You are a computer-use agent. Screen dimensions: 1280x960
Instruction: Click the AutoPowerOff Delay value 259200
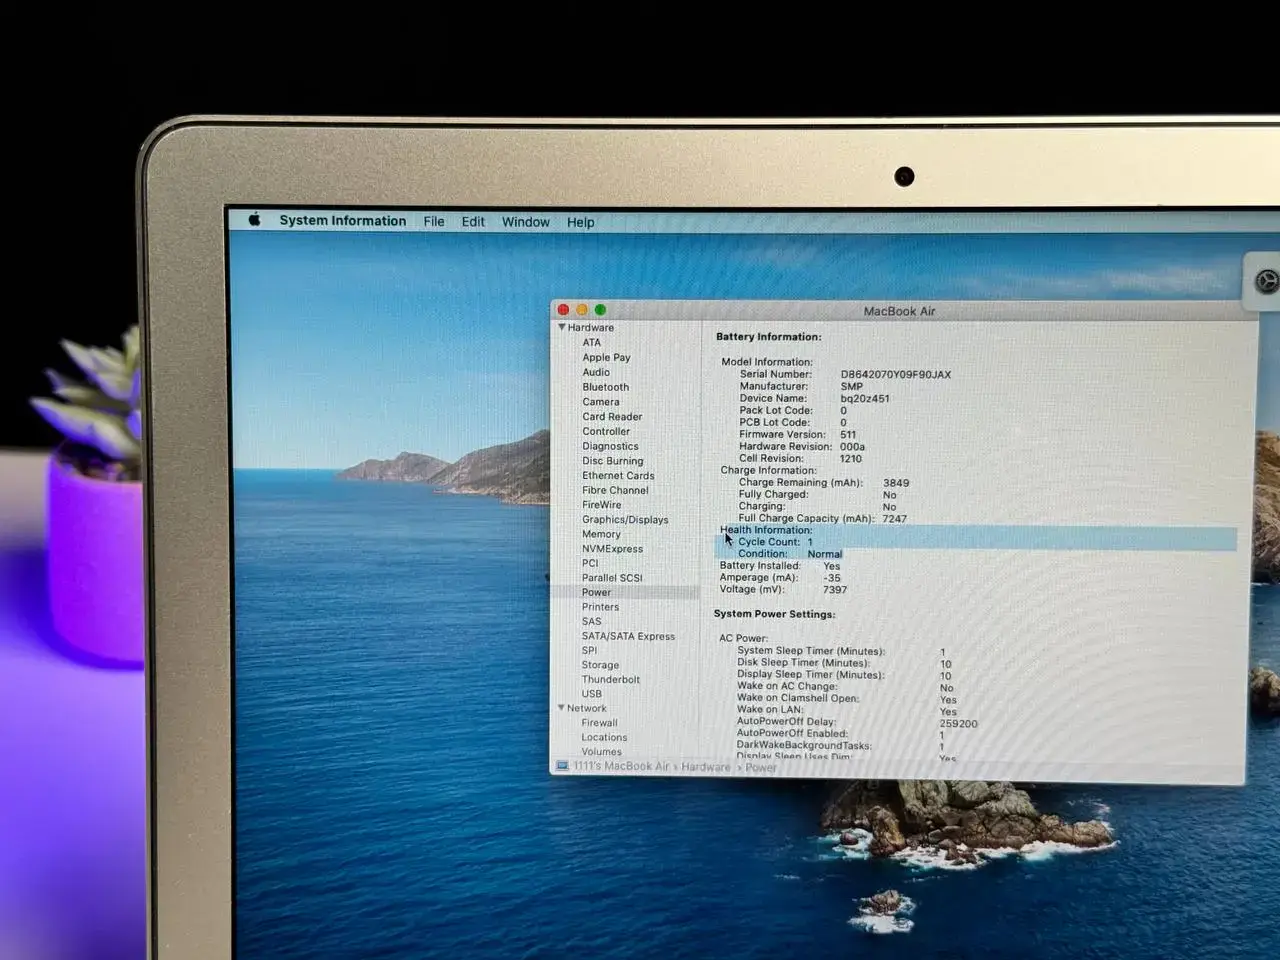[958, 723]
